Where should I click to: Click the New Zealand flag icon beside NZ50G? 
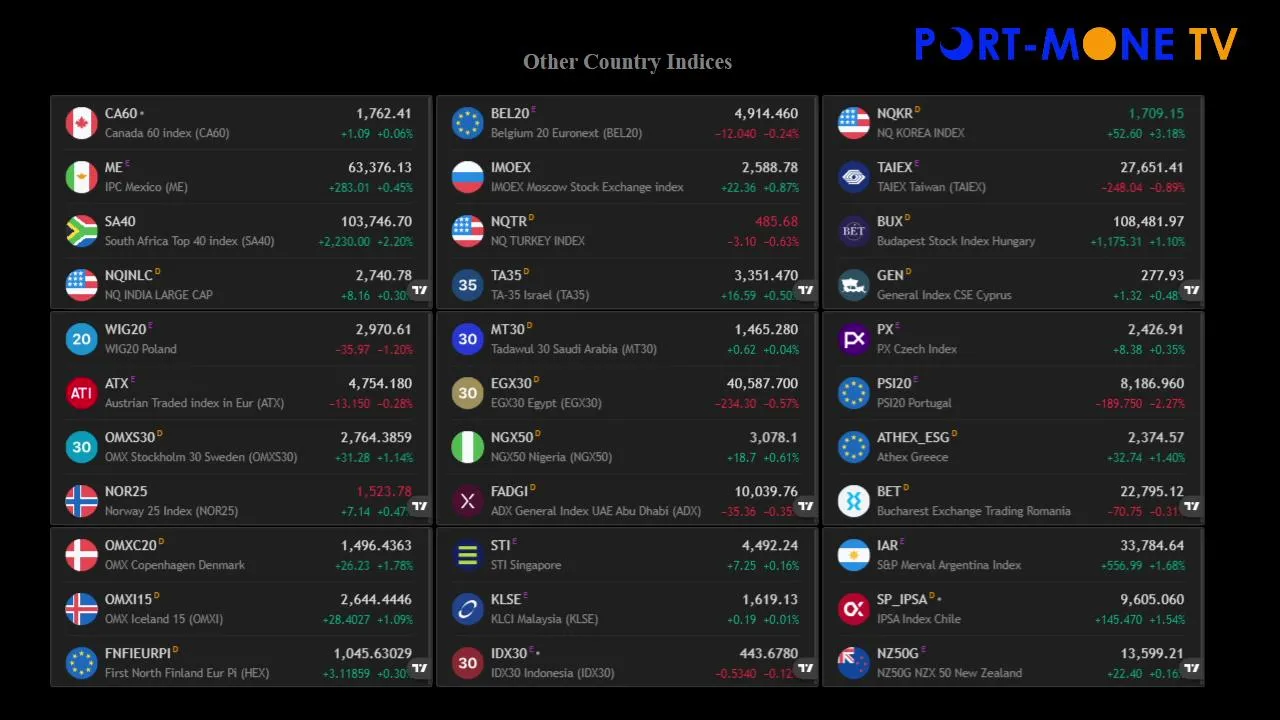point(853,663)
